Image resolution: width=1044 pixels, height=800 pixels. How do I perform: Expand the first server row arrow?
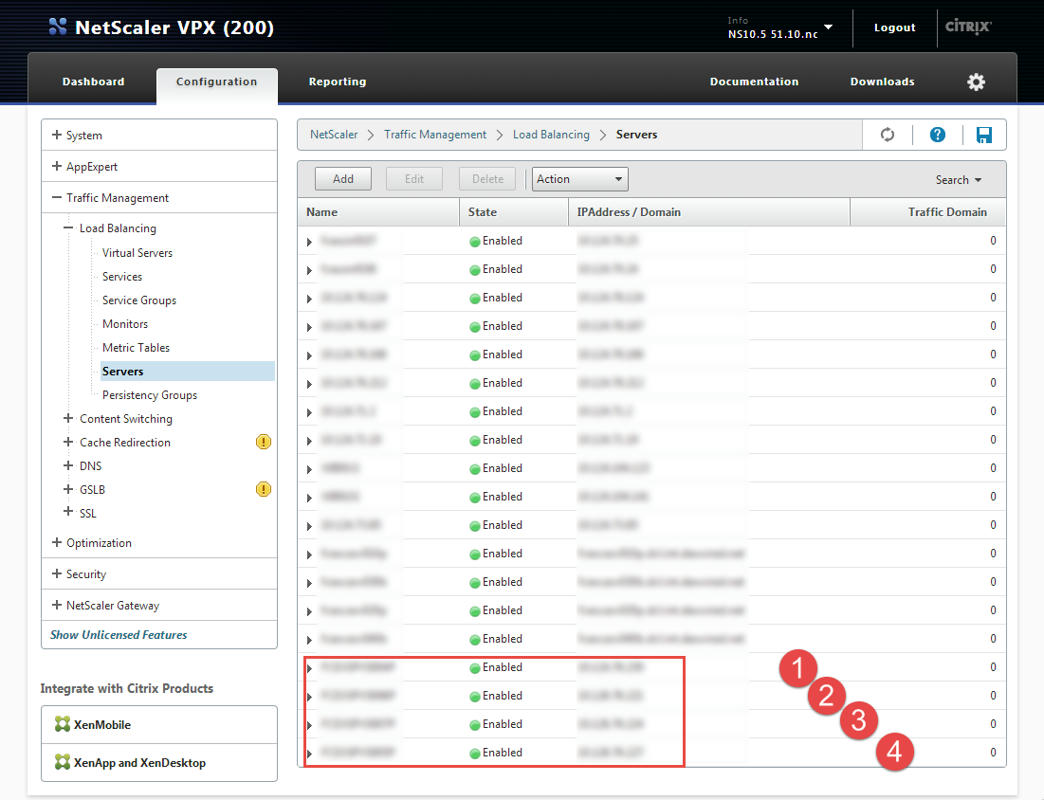(x=309, y=242)
